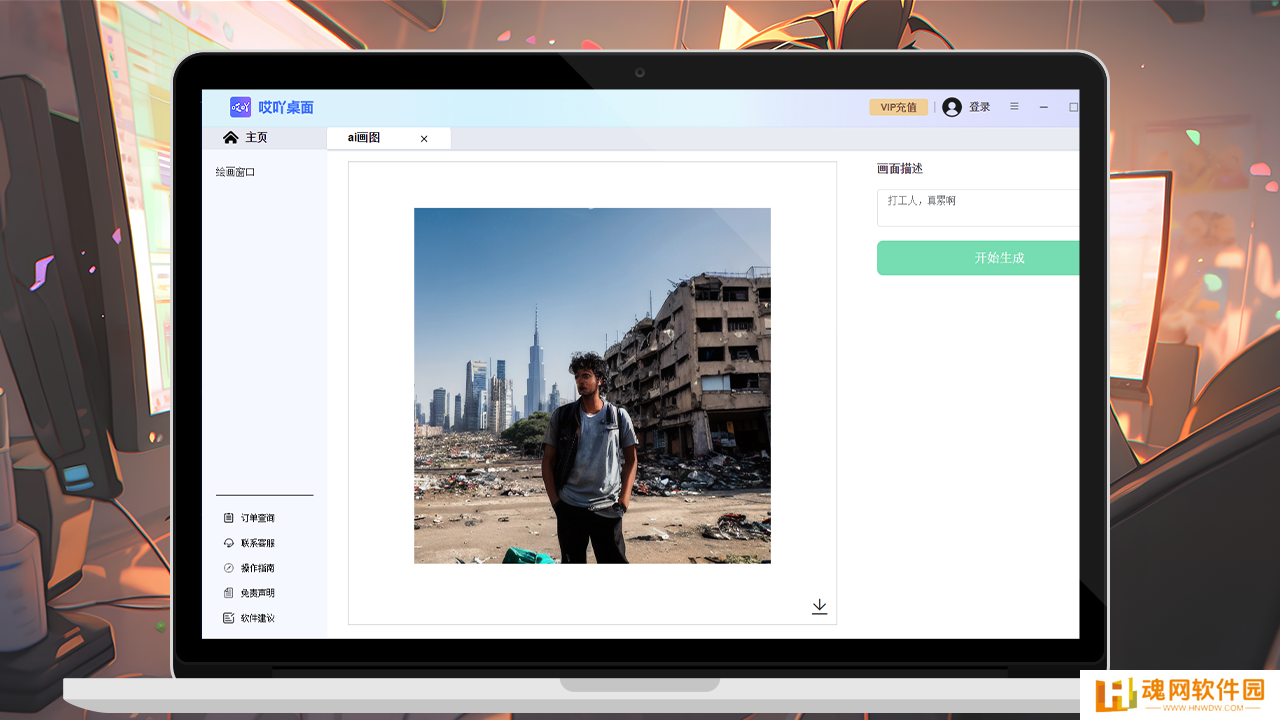Open the 操作指南 guide compass icon
The height and width of the screenshot is (720, 1280).
[x=229, y=568]
